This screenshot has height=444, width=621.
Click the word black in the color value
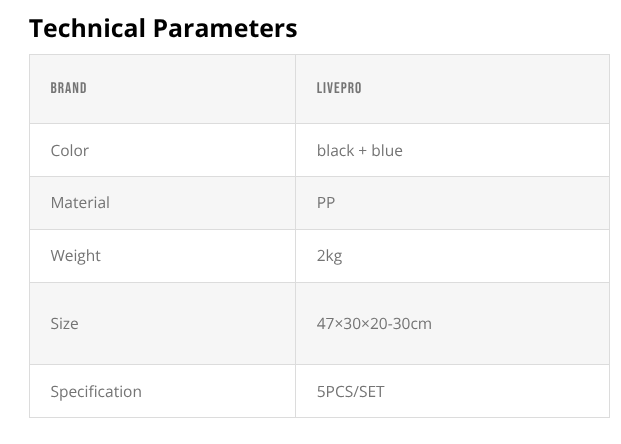tap(335, 150)
